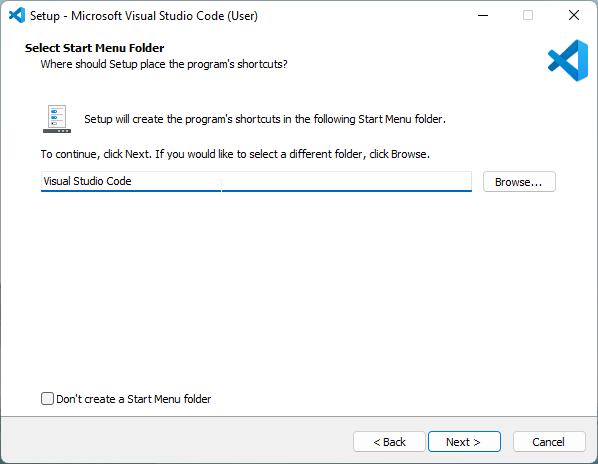Click the "To continue, click Next" instruction text
598x464 pixels.
point(235,154)
